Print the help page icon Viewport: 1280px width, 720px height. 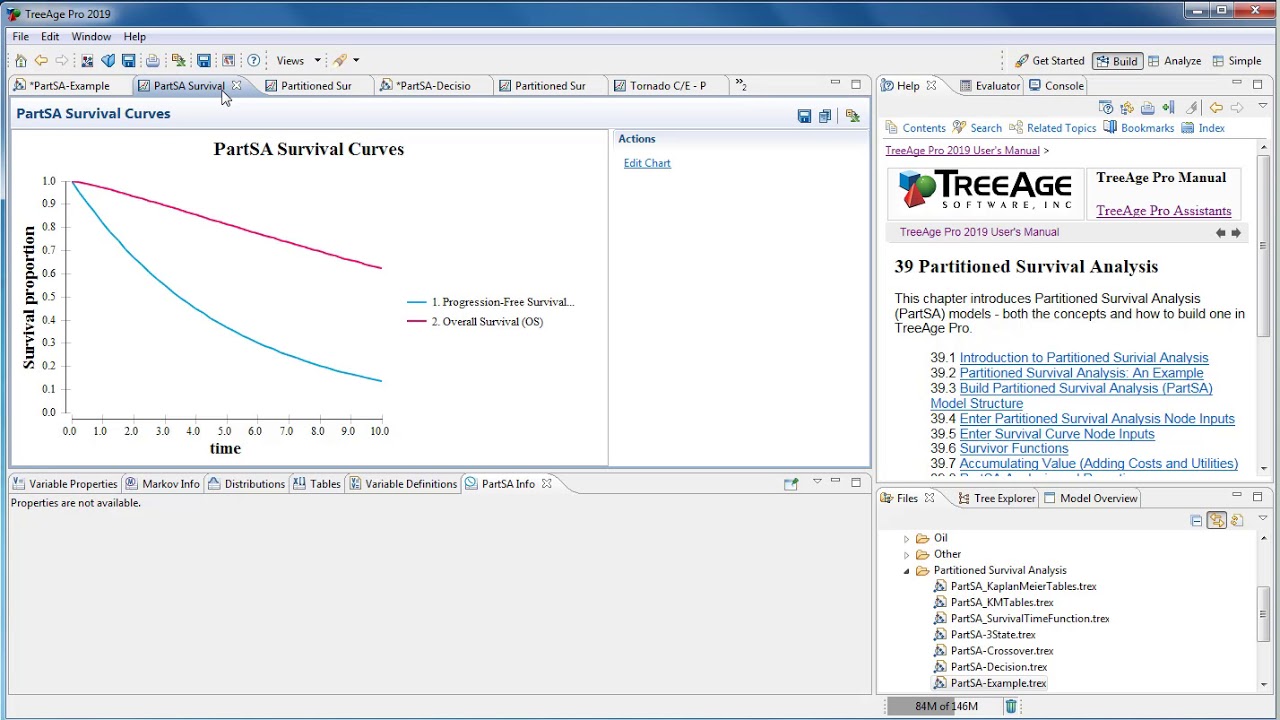pyautogui.click(x=1147, y=108)
